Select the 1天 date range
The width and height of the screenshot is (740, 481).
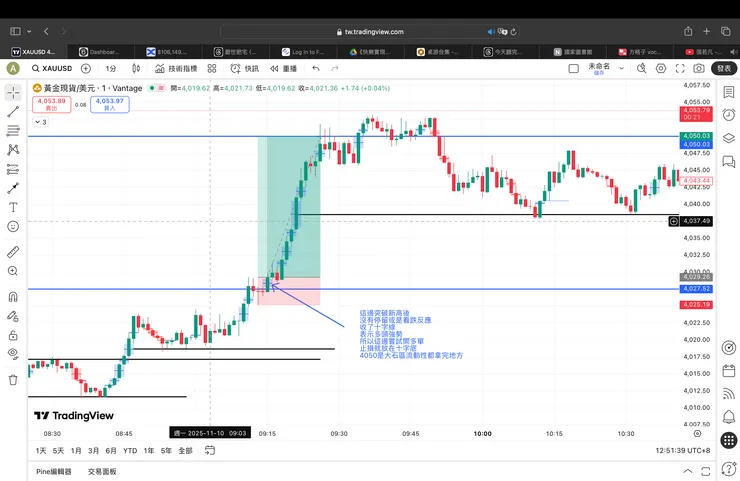coord(41,451)
